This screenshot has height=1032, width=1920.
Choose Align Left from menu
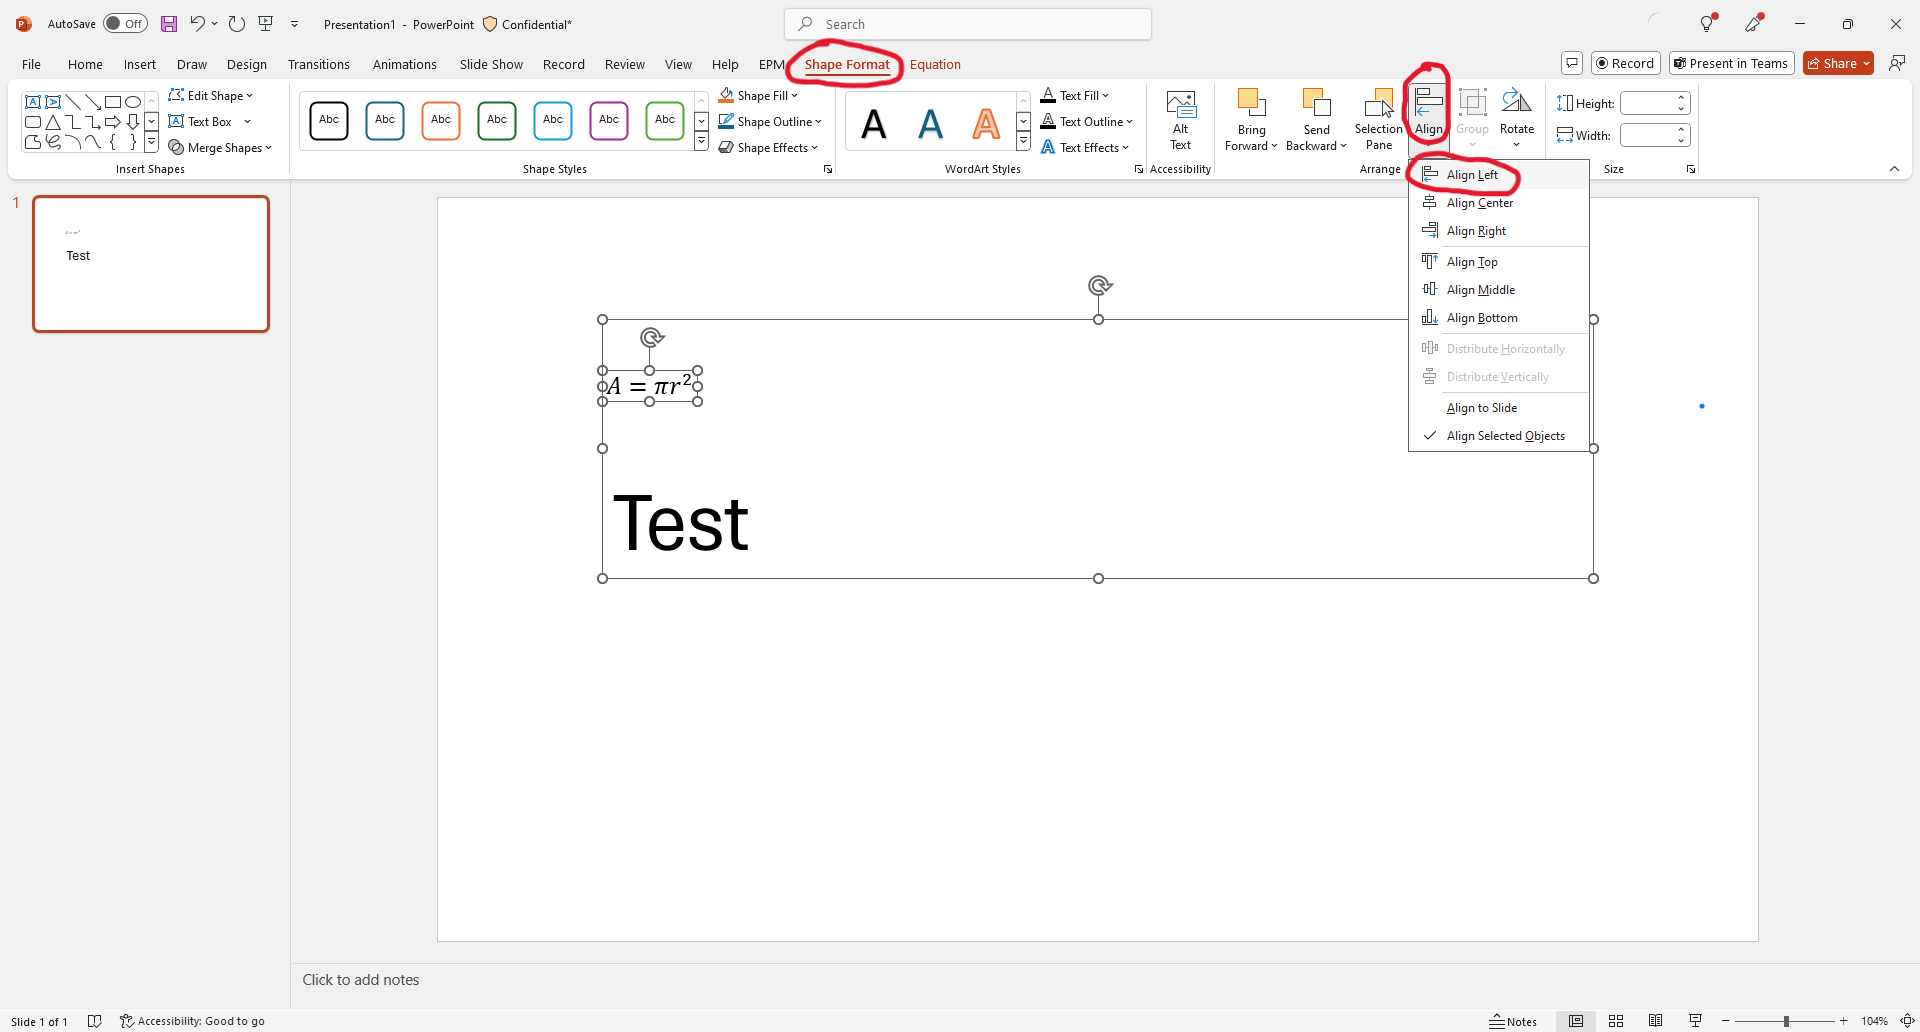coord(1498,175)
